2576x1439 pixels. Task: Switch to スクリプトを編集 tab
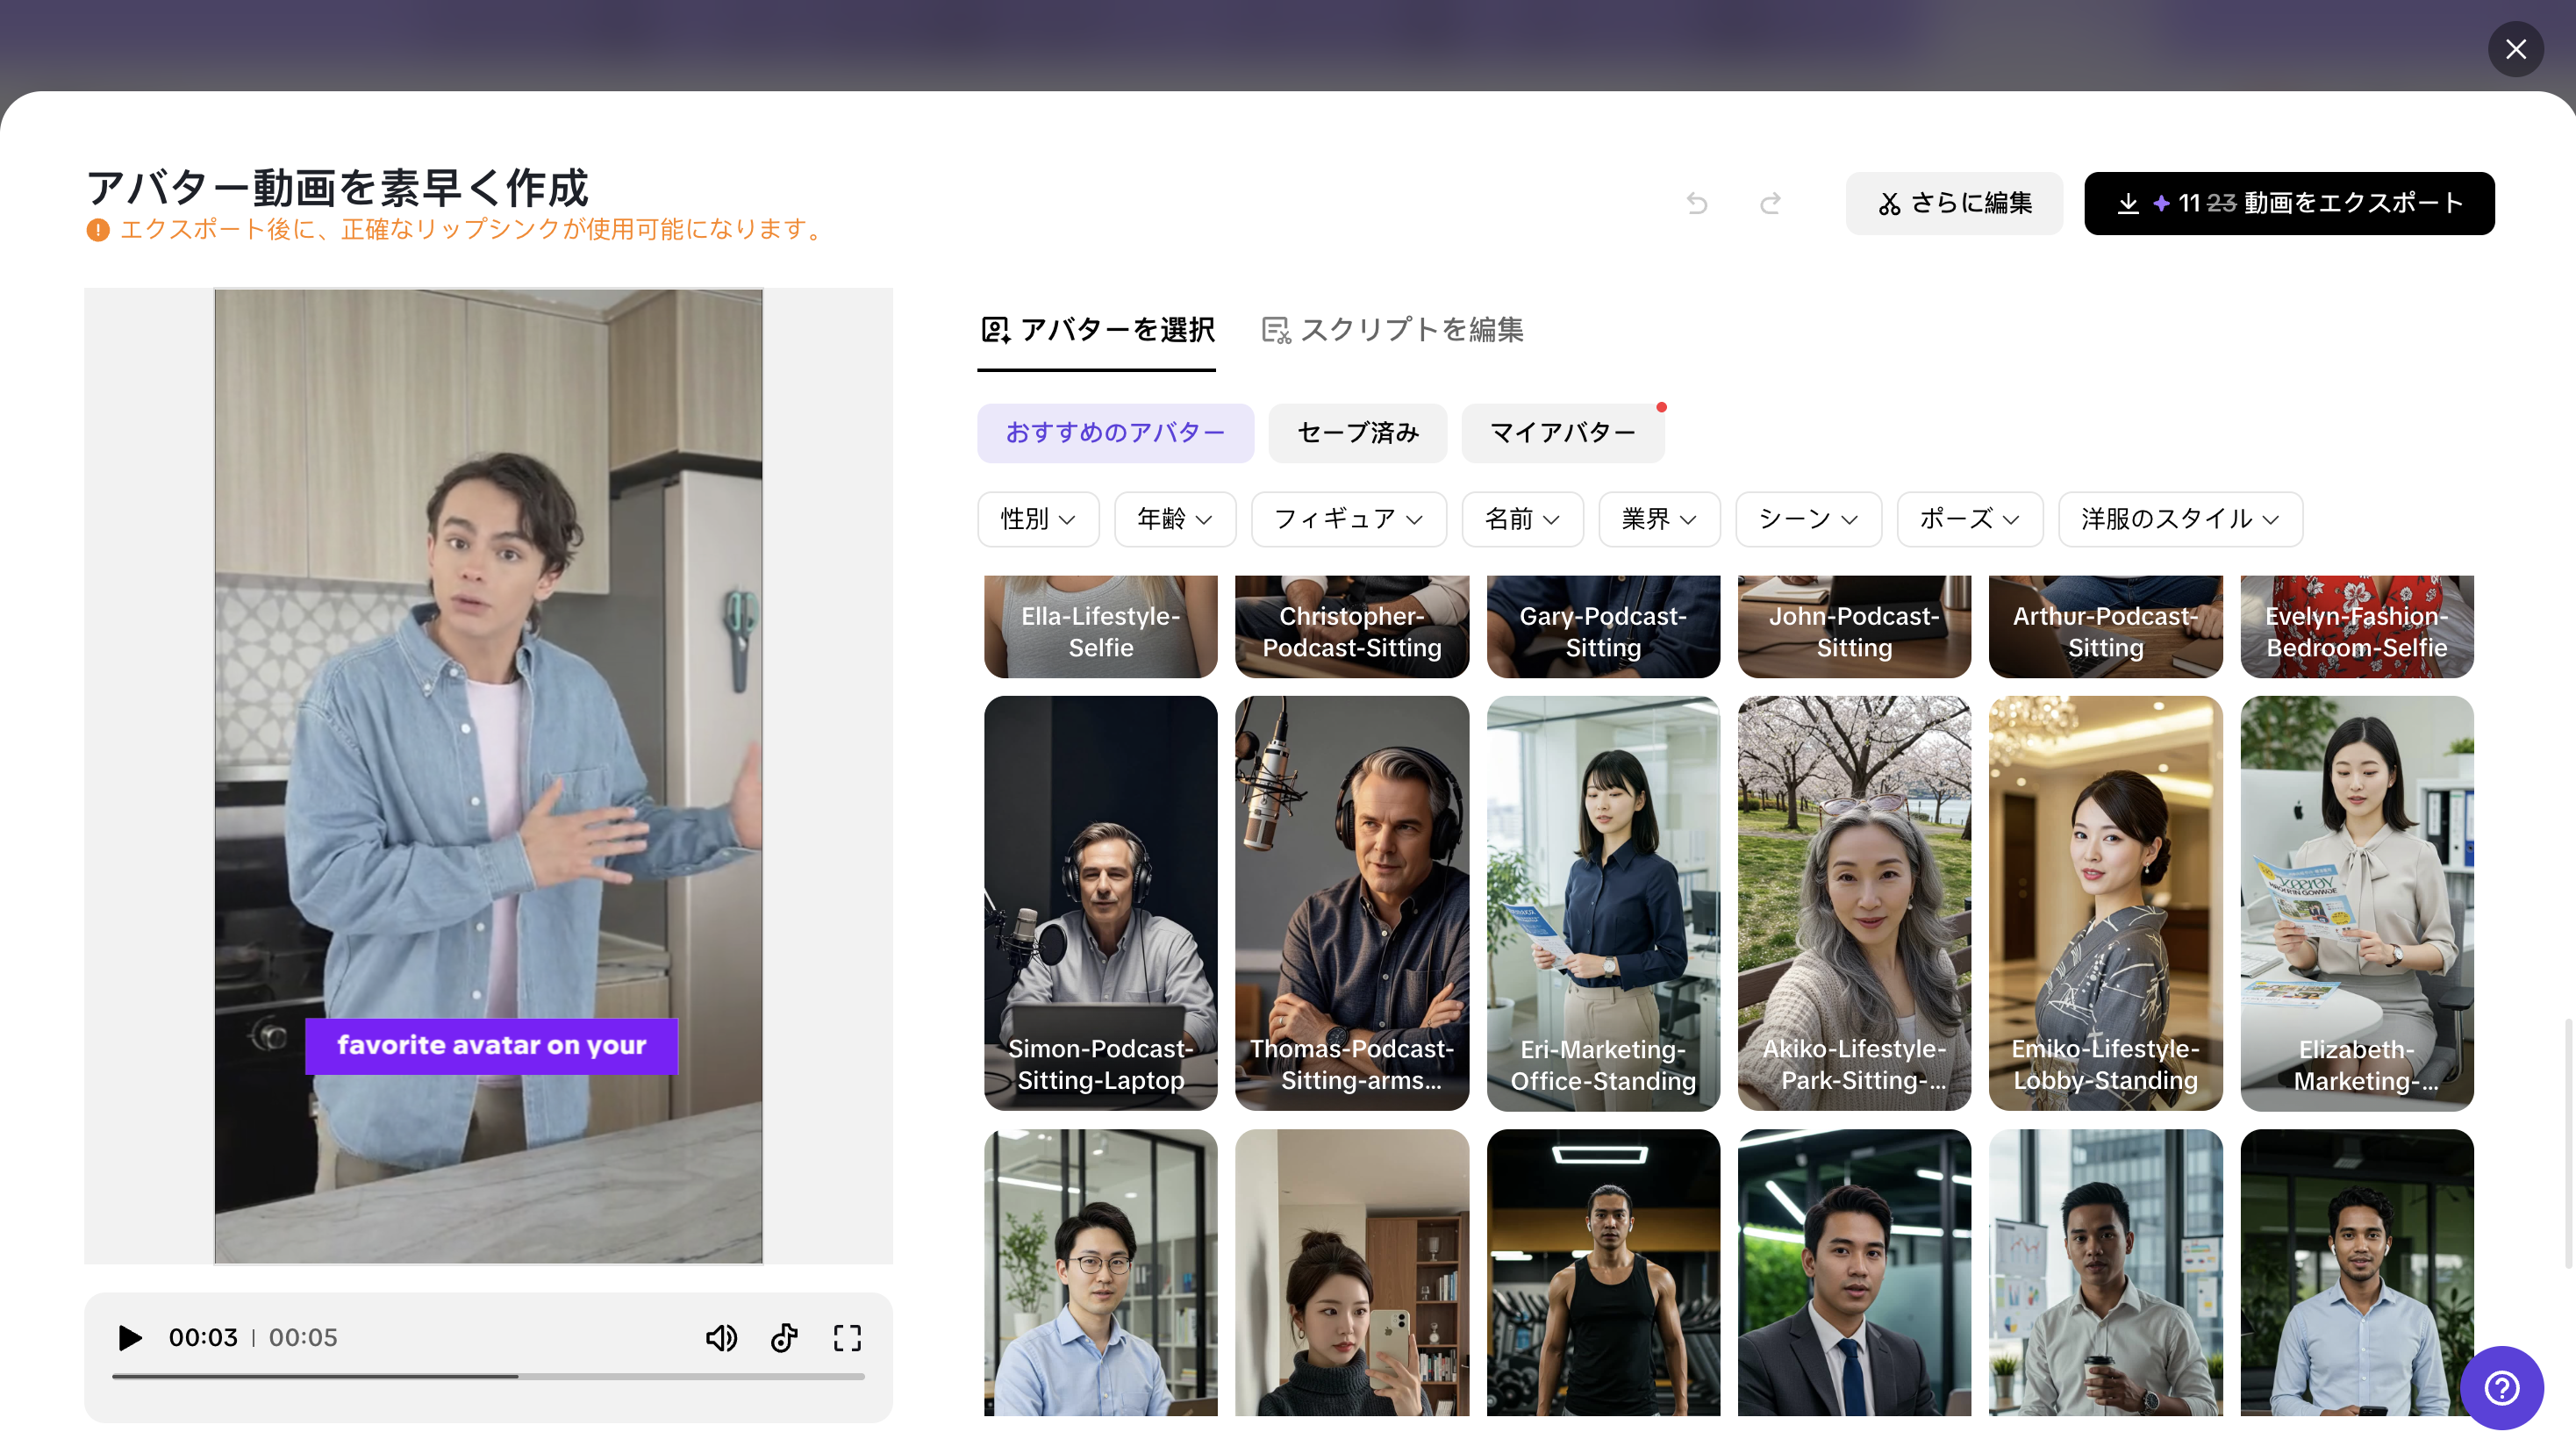click(x=1392, y=330)
